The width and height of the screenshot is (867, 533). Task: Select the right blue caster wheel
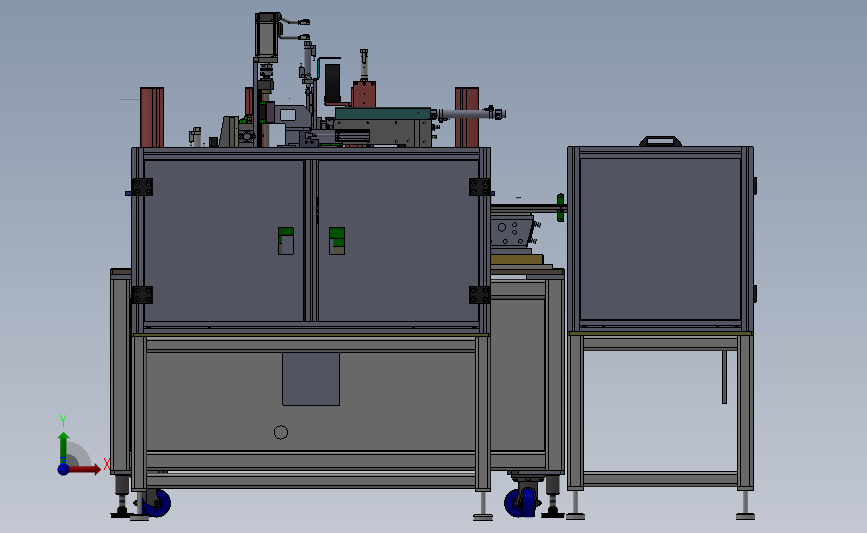click(x=520, y=501)
